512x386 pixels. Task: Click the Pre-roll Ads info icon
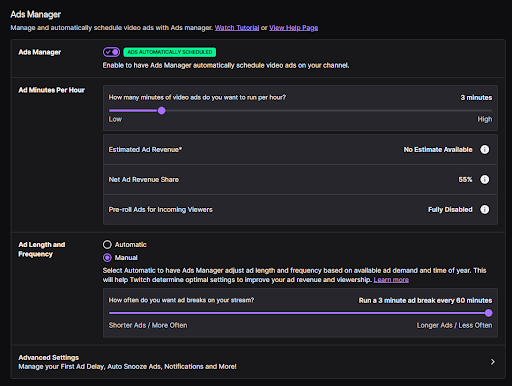pyautogui.click(x=484, y=209)
